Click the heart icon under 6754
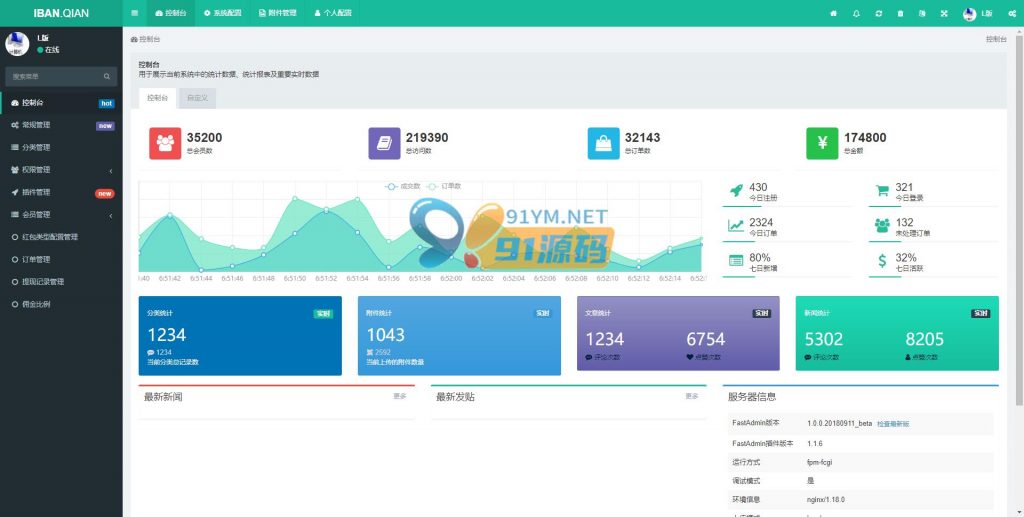This screenshot has width=1024, height=517. tap(690, 357)
